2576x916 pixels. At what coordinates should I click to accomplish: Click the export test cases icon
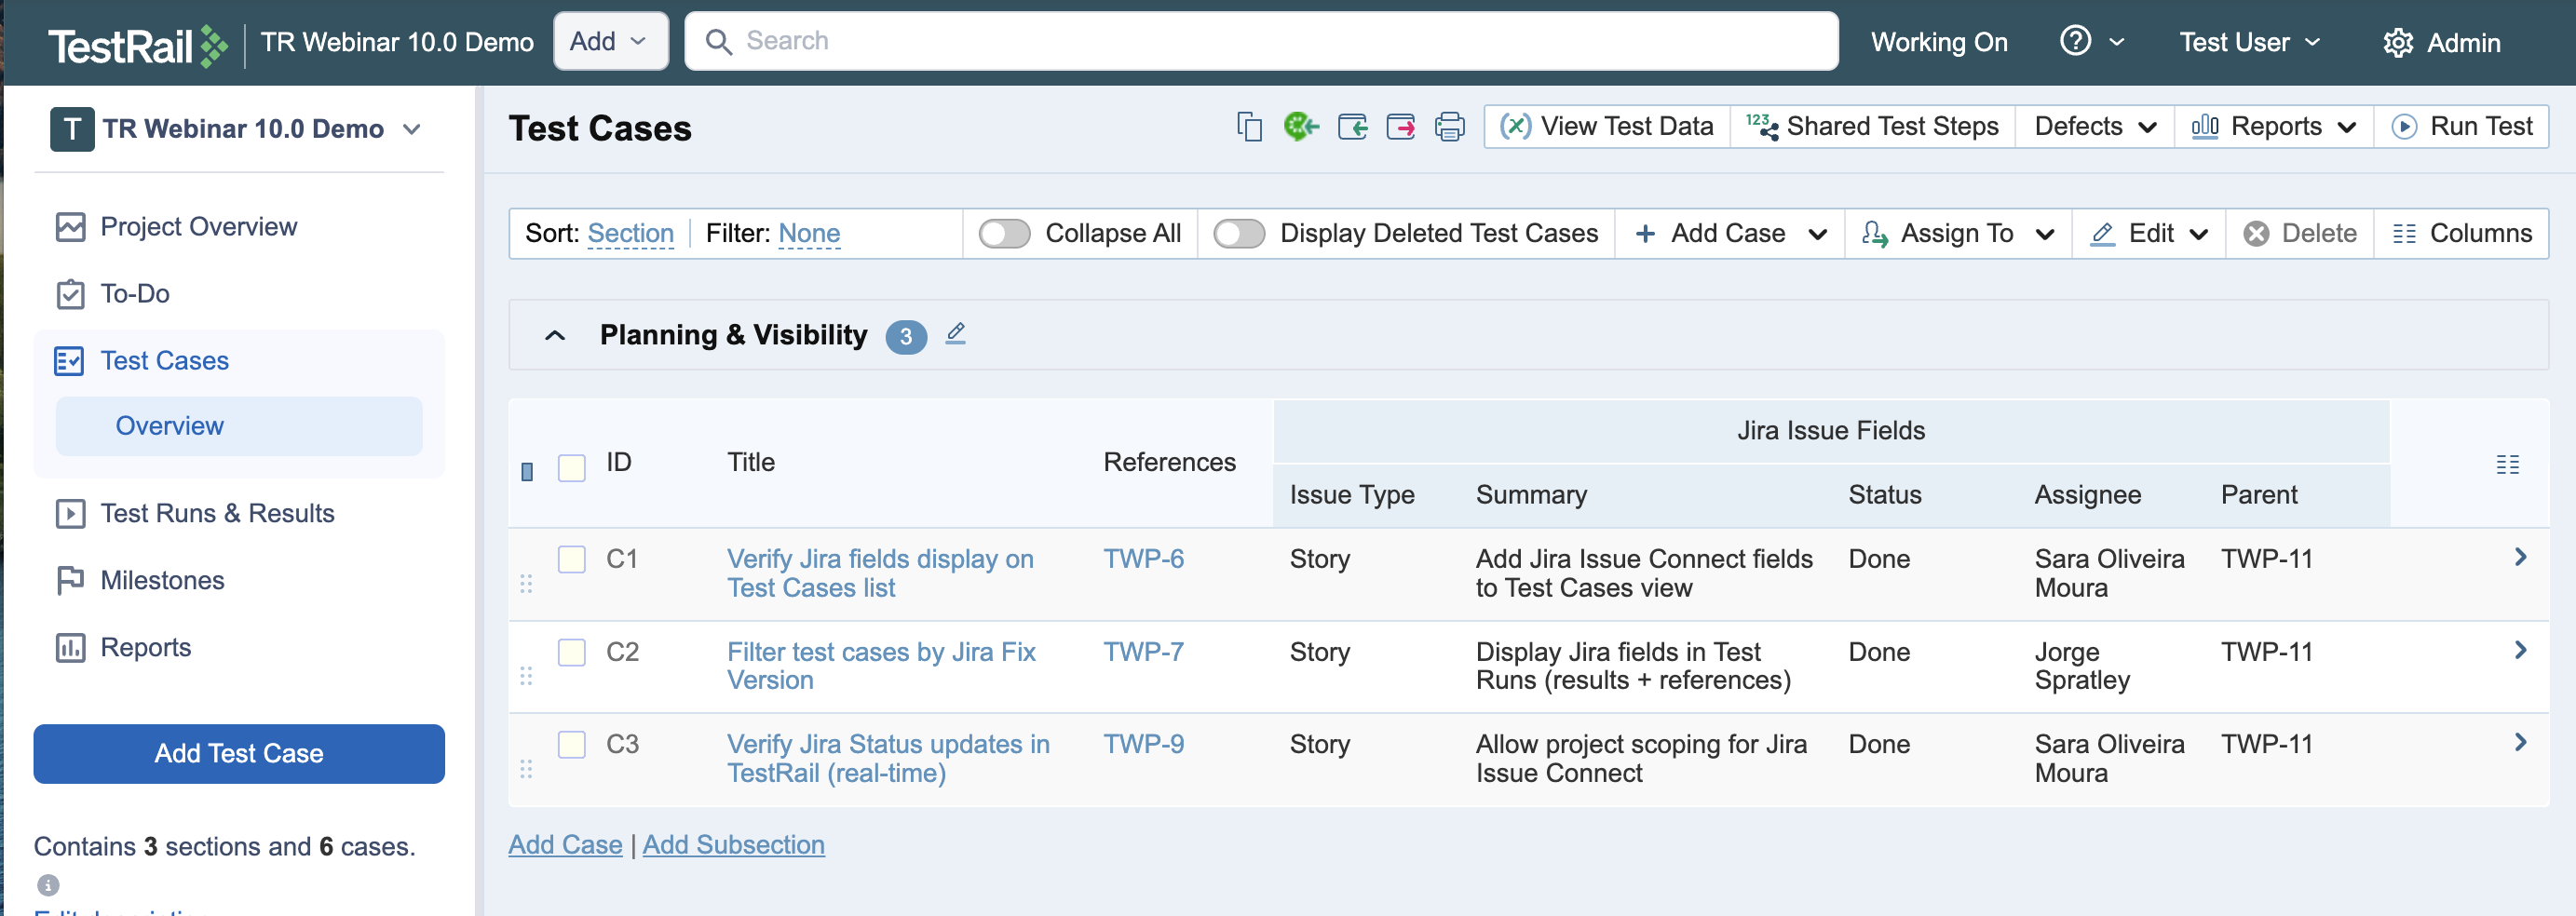(x=1400, y=127)
